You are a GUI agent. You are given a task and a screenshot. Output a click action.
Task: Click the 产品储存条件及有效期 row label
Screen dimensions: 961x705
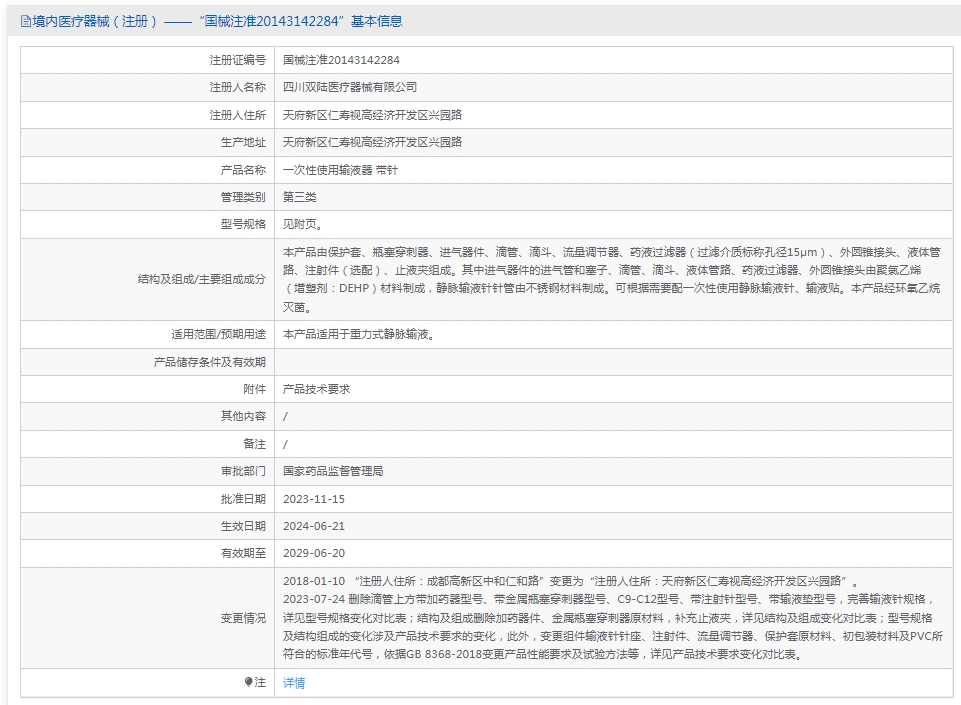209,362
